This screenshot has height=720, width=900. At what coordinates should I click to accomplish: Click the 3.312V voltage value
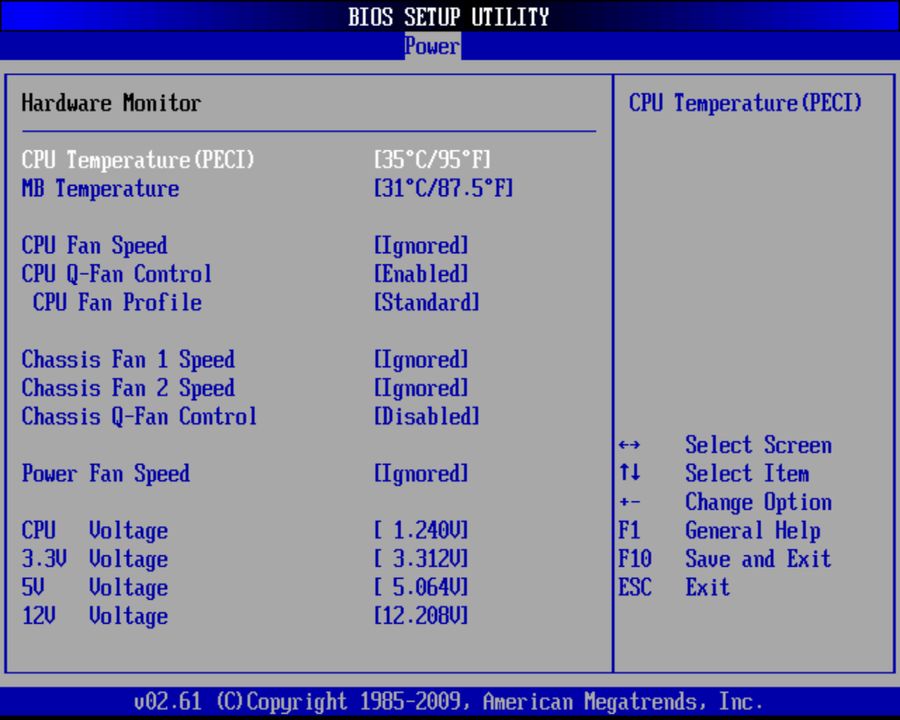(421, 559)
